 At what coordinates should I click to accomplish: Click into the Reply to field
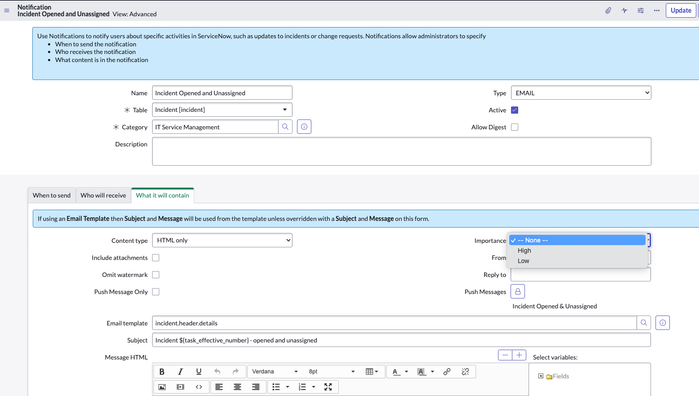(x=580, y=275)
